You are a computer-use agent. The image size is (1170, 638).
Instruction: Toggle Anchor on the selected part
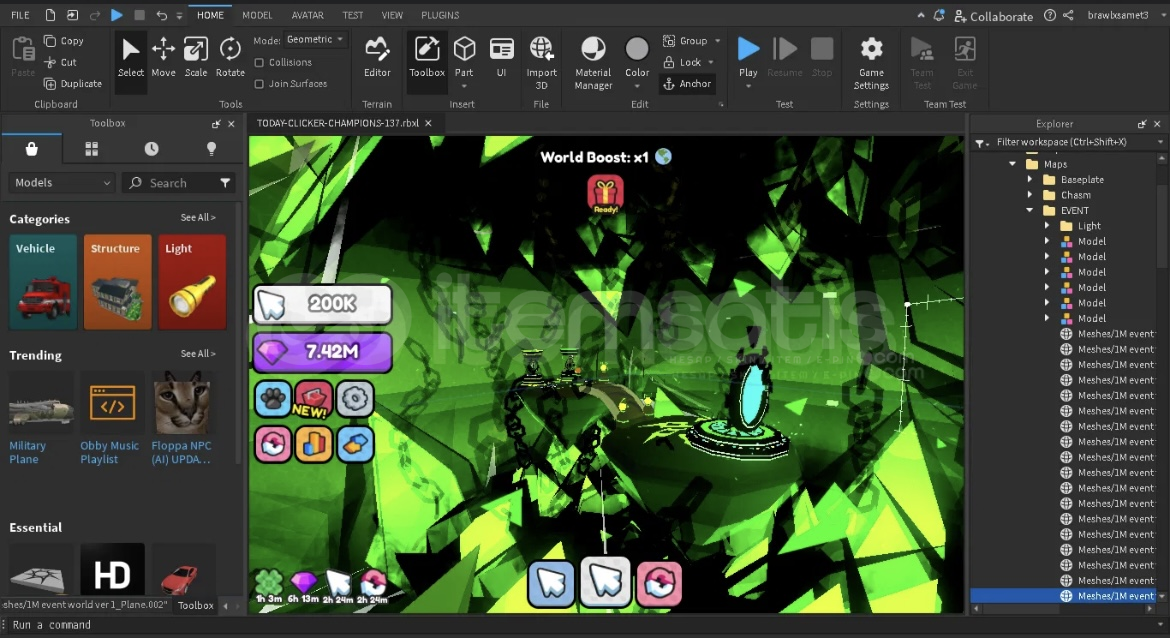(x=687, y=84)
